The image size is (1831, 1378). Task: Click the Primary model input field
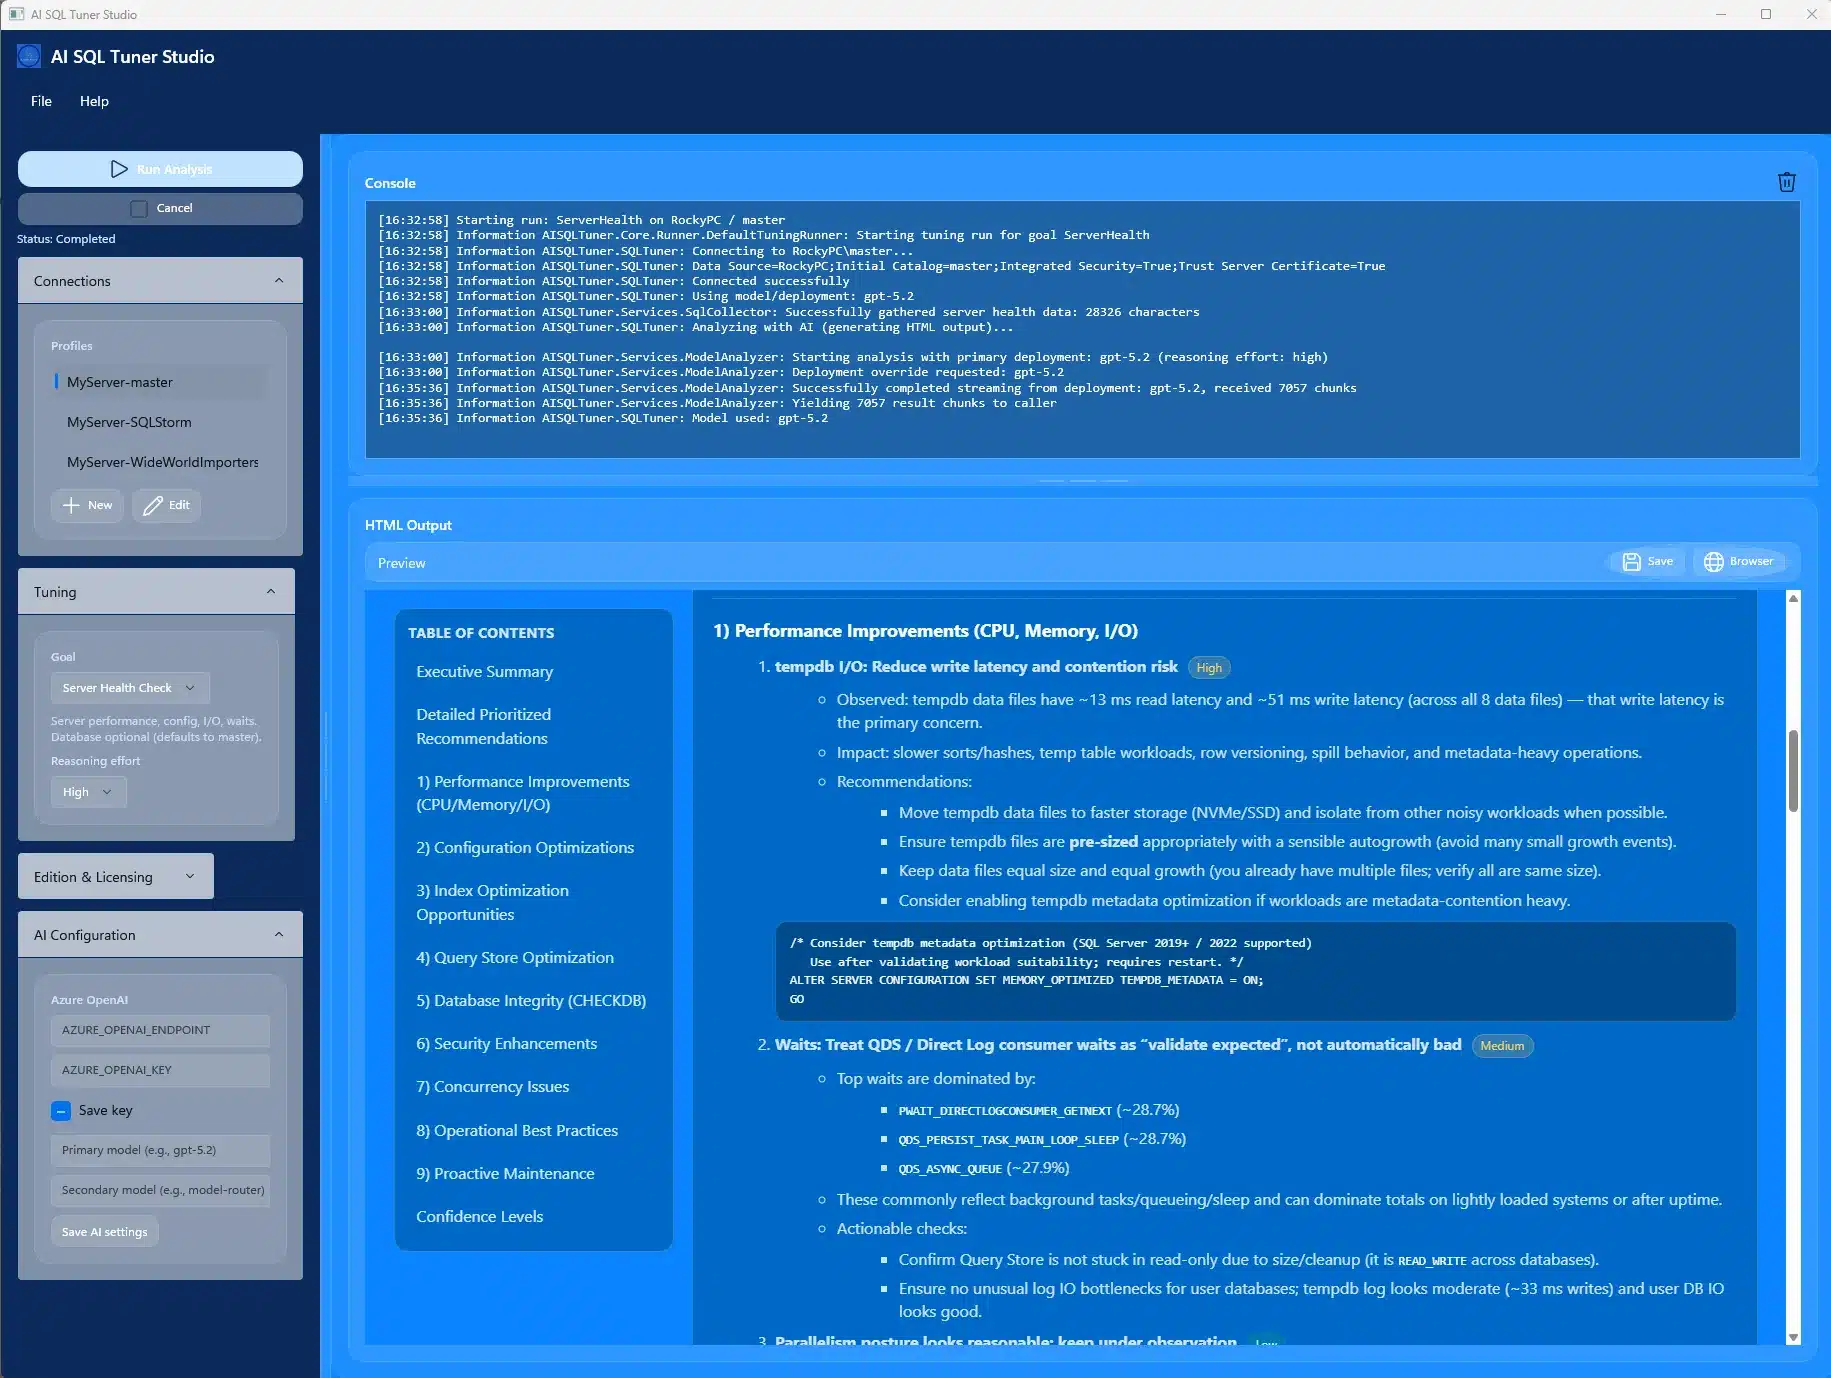tap(159, 1150)
